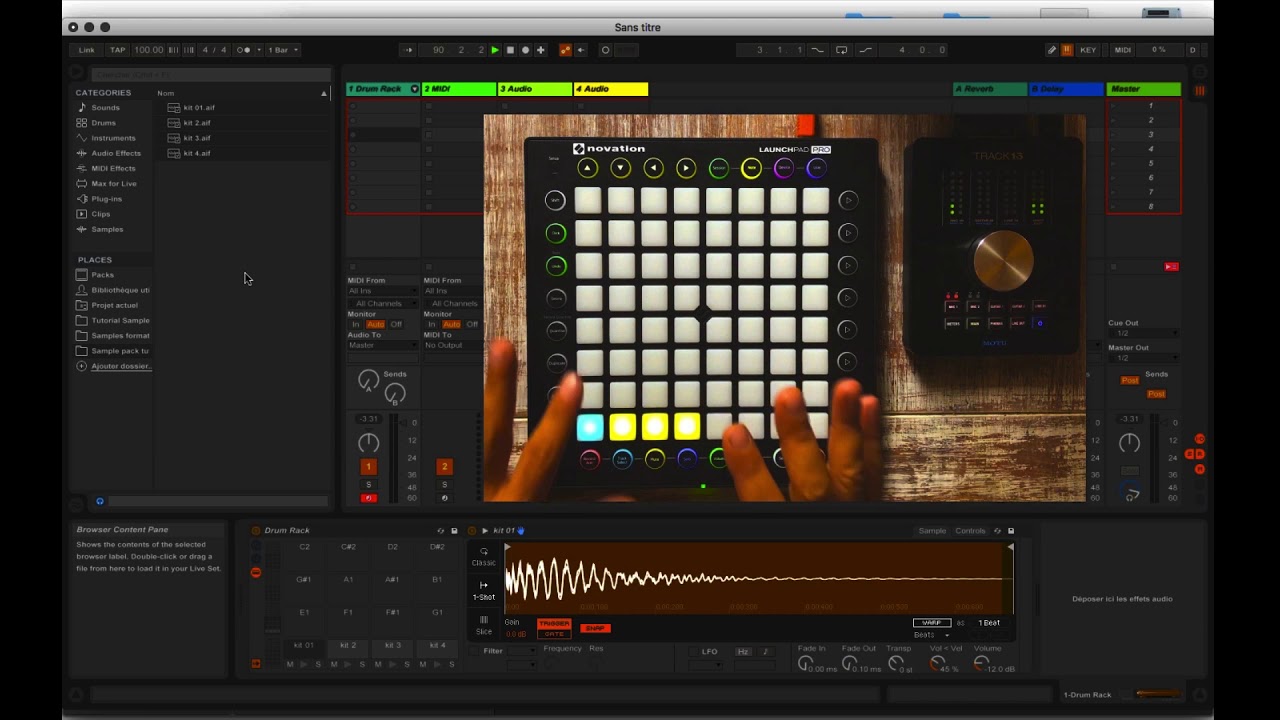Select the 4 Audio track header
Screen dimensions: 1280x720
point(611,89)
